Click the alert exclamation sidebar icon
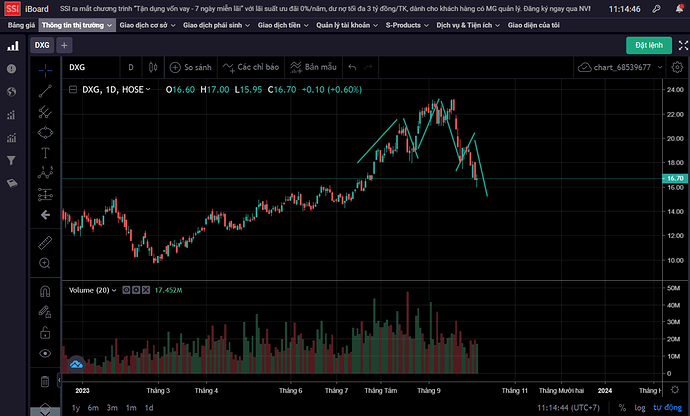The width and height of the screenshot is (690, 416). pos(11,69)
